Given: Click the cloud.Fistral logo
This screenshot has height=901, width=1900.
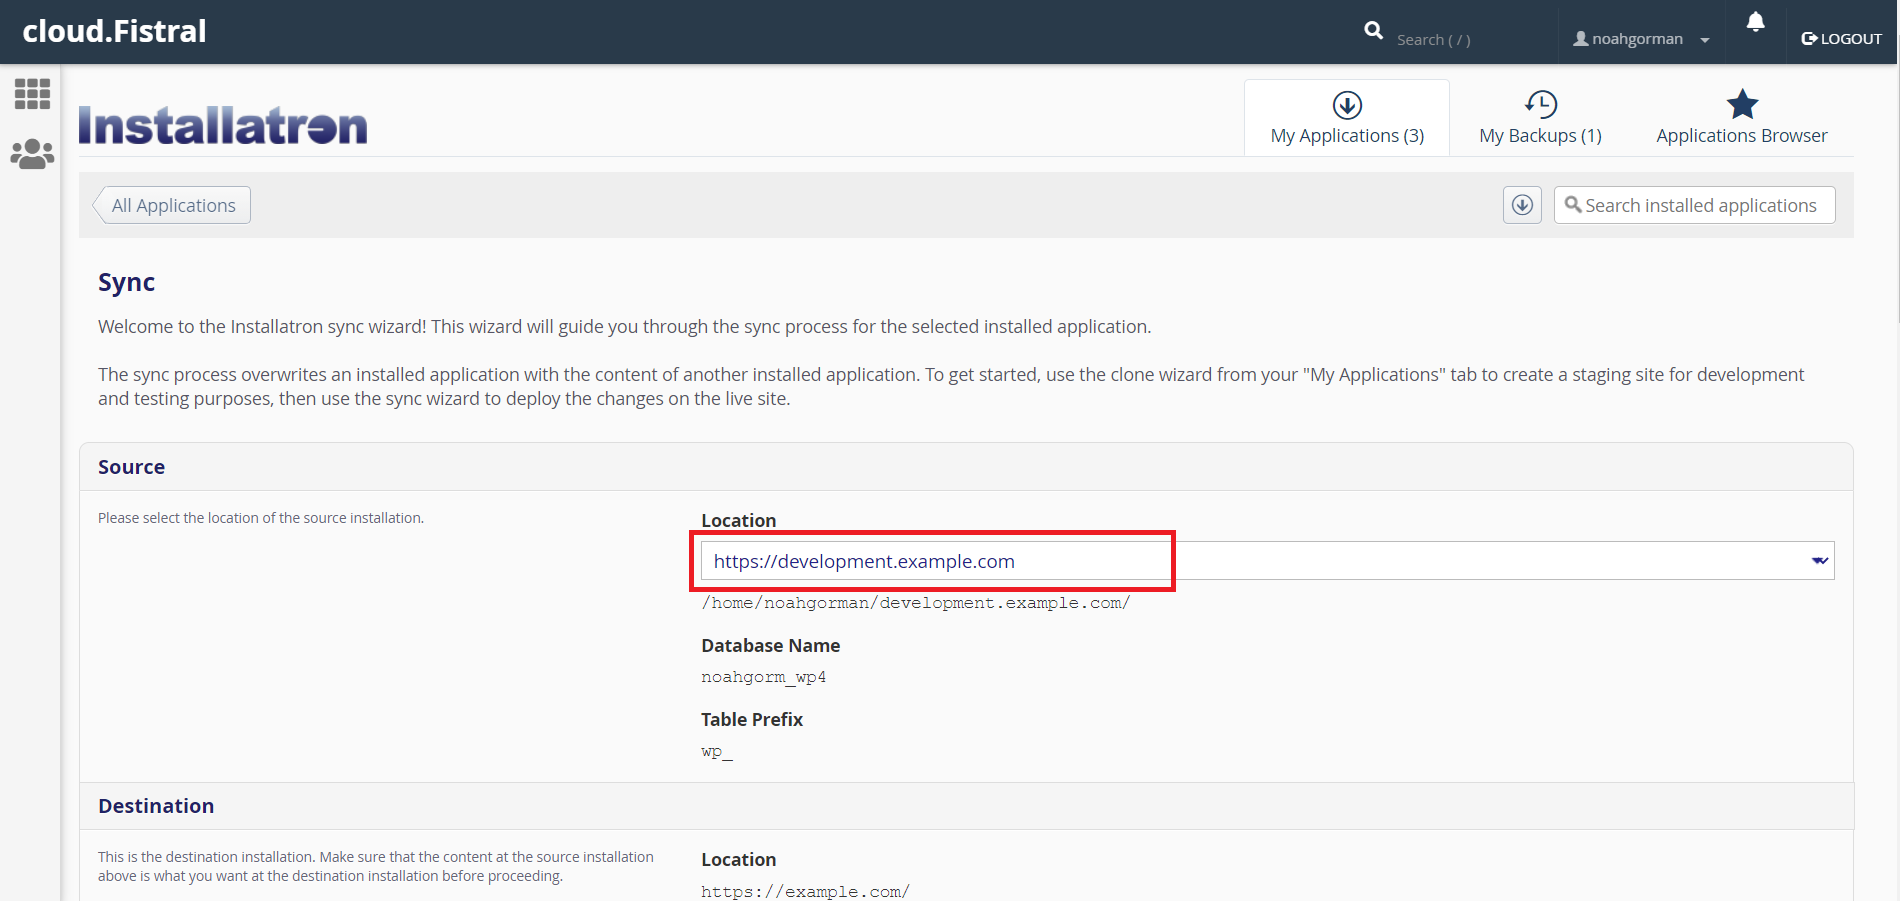Looking at the screenshot, I should pyautogui.click(x=114, y=32).
